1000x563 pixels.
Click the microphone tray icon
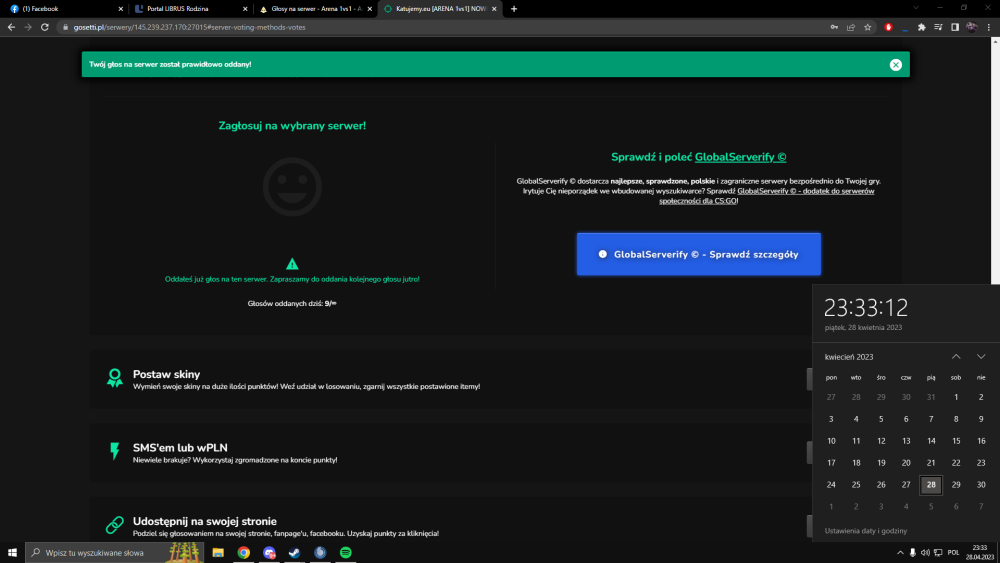pyautogui.click(x=913, y=553)
